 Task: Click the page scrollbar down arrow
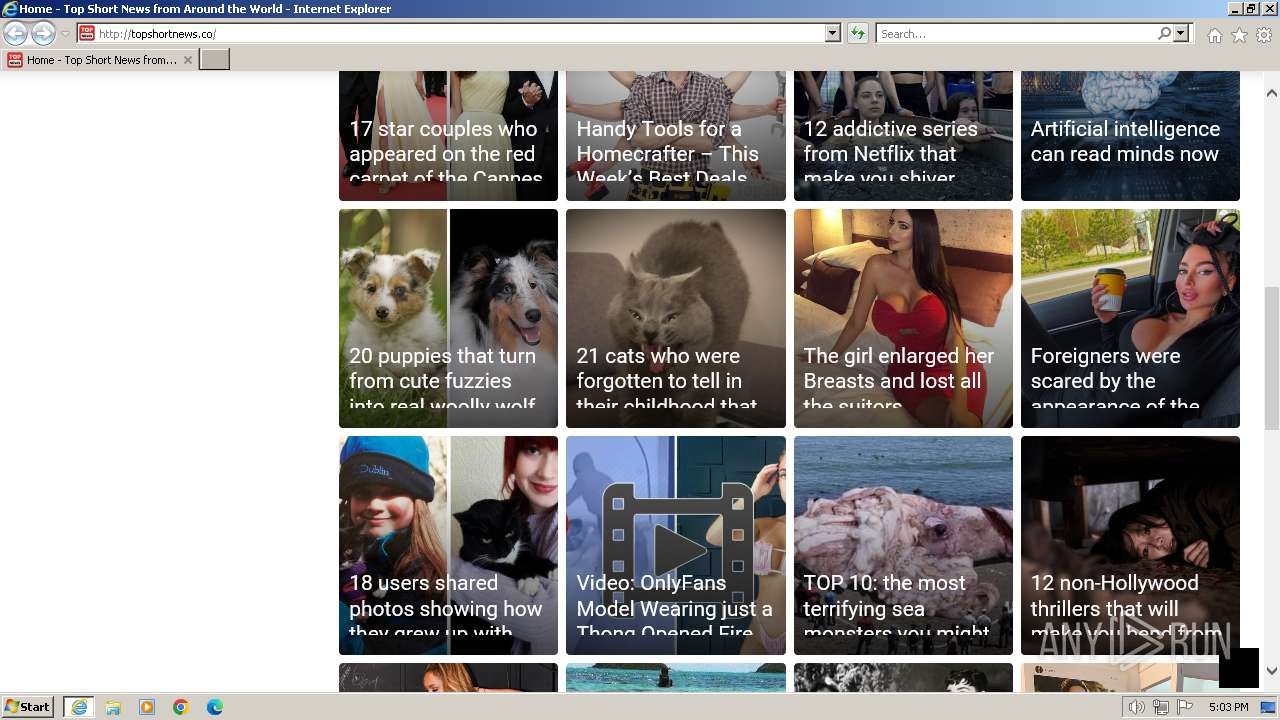click(x=1272, y=672)
